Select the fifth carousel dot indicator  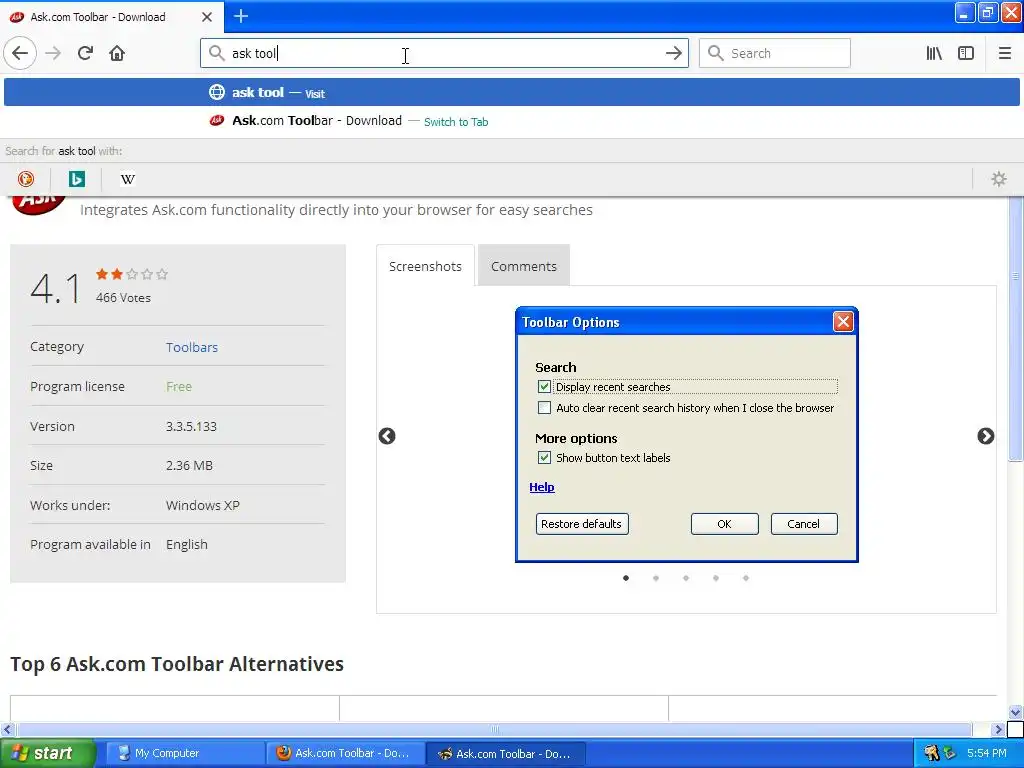746,577
